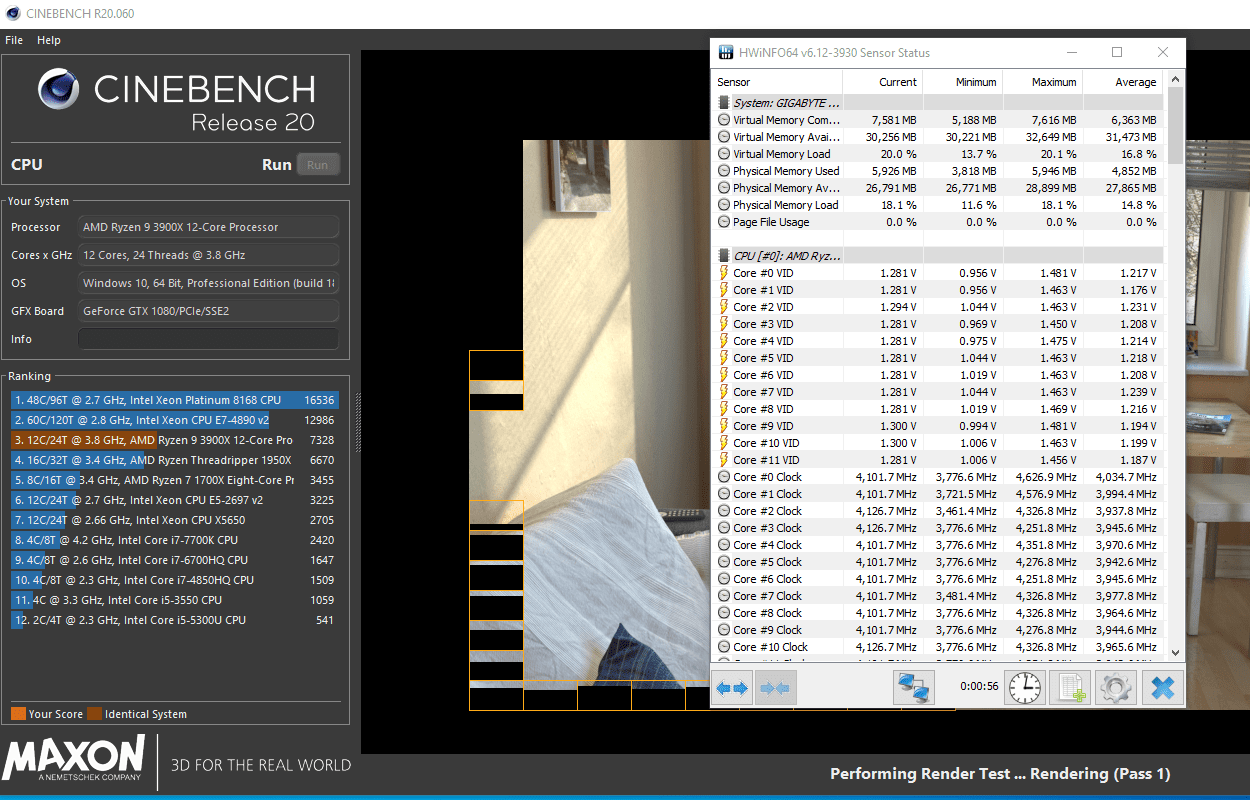Open the File menu in Cinebench

coord(14,40)
